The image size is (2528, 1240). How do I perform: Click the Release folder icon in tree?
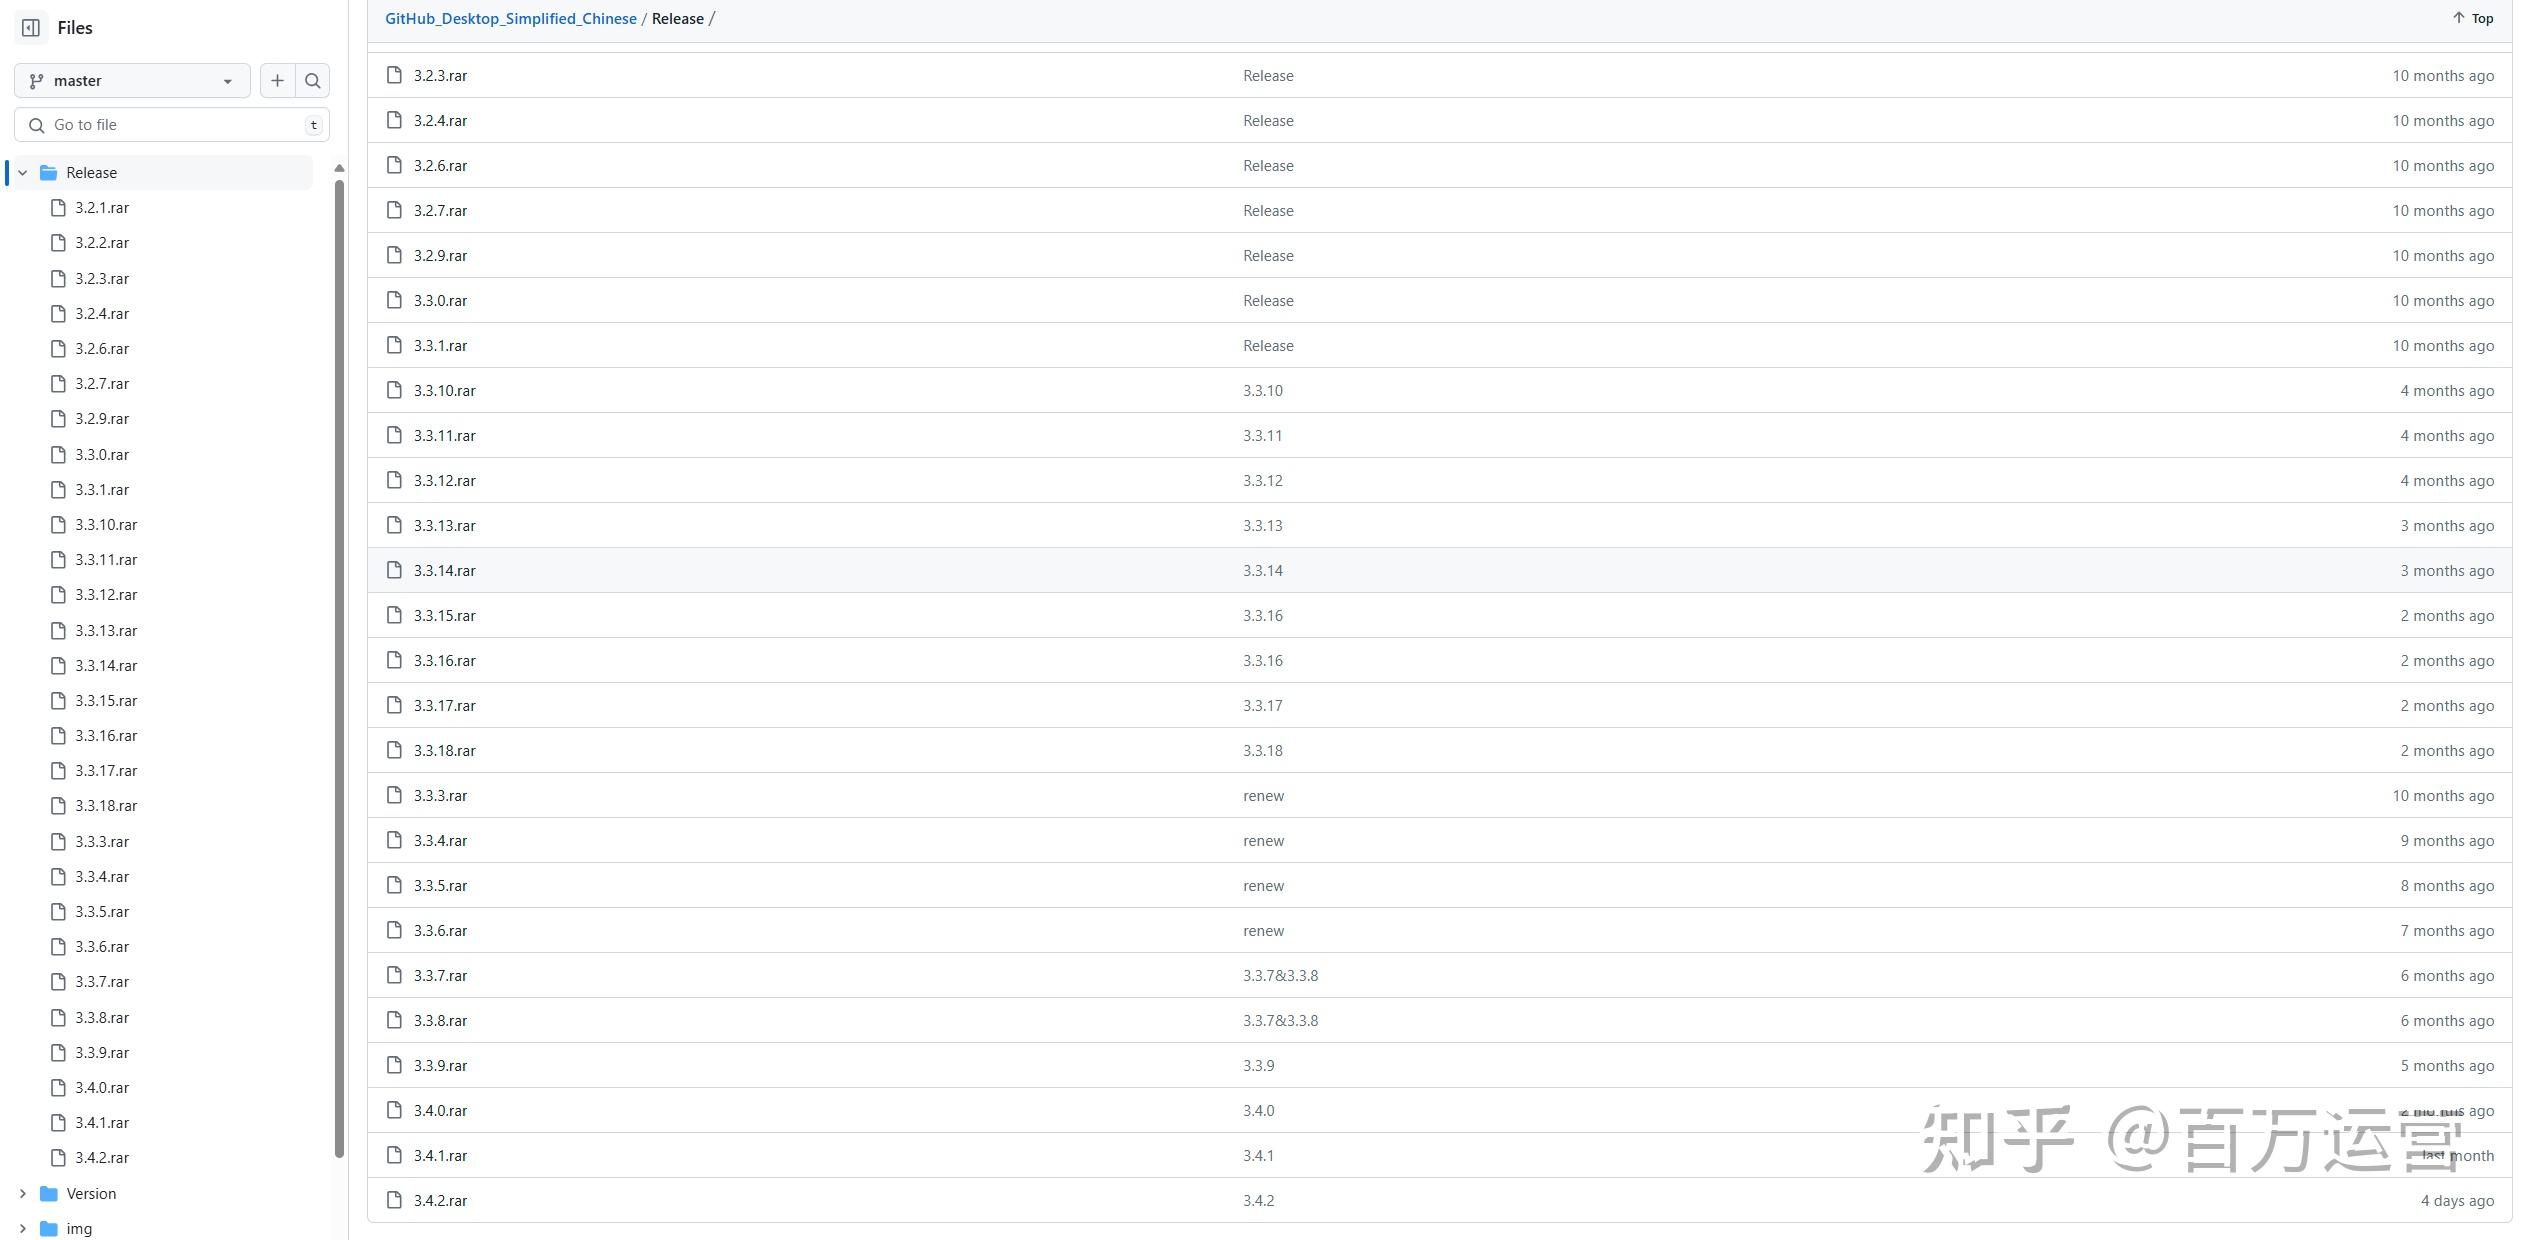click(48, 173)
